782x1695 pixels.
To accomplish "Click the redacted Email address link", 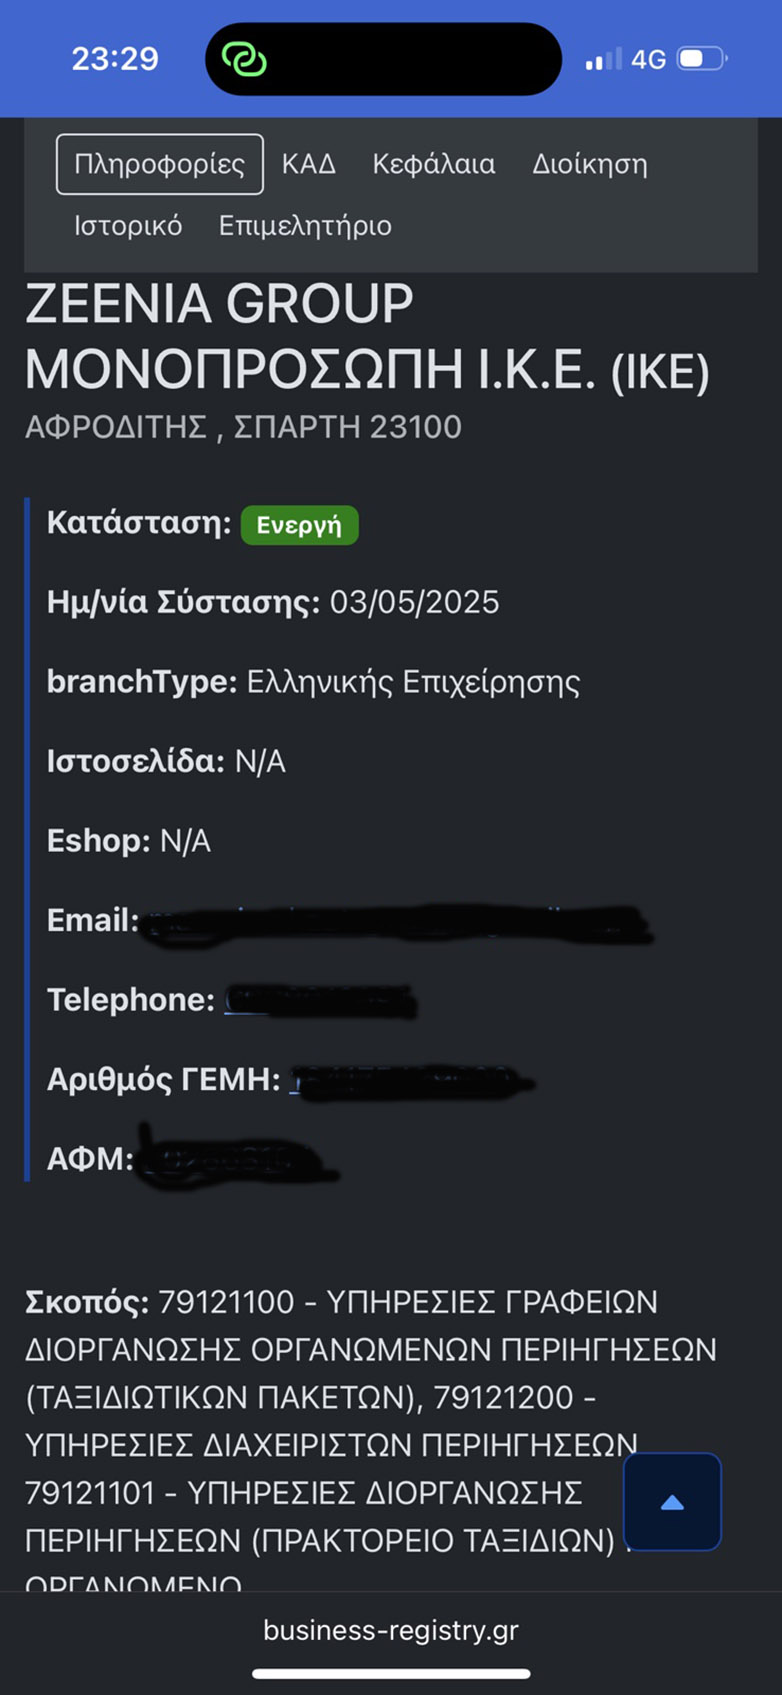I will [395, 922].
